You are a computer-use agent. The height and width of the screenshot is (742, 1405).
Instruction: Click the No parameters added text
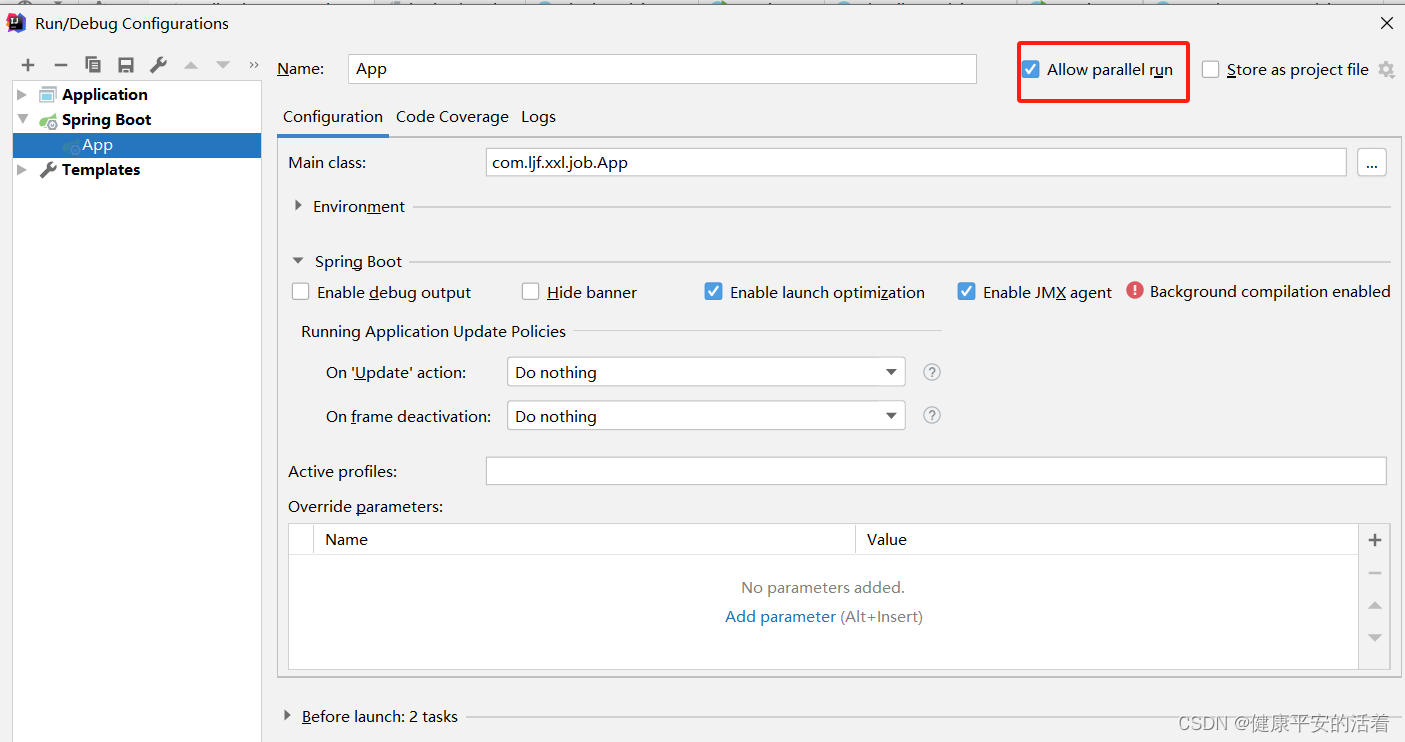[x=823, y=588]
